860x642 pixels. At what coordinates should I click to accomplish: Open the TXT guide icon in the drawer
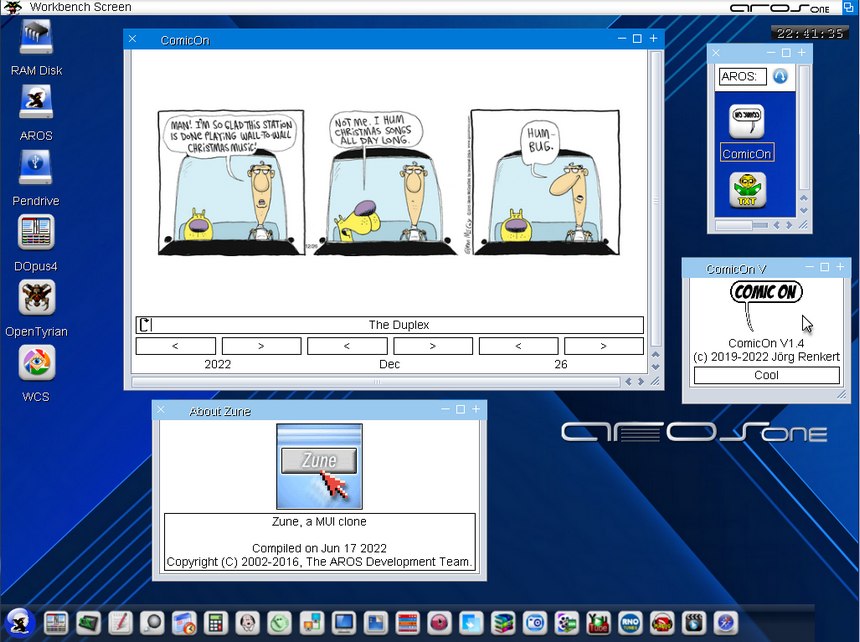tap(746, 190)
